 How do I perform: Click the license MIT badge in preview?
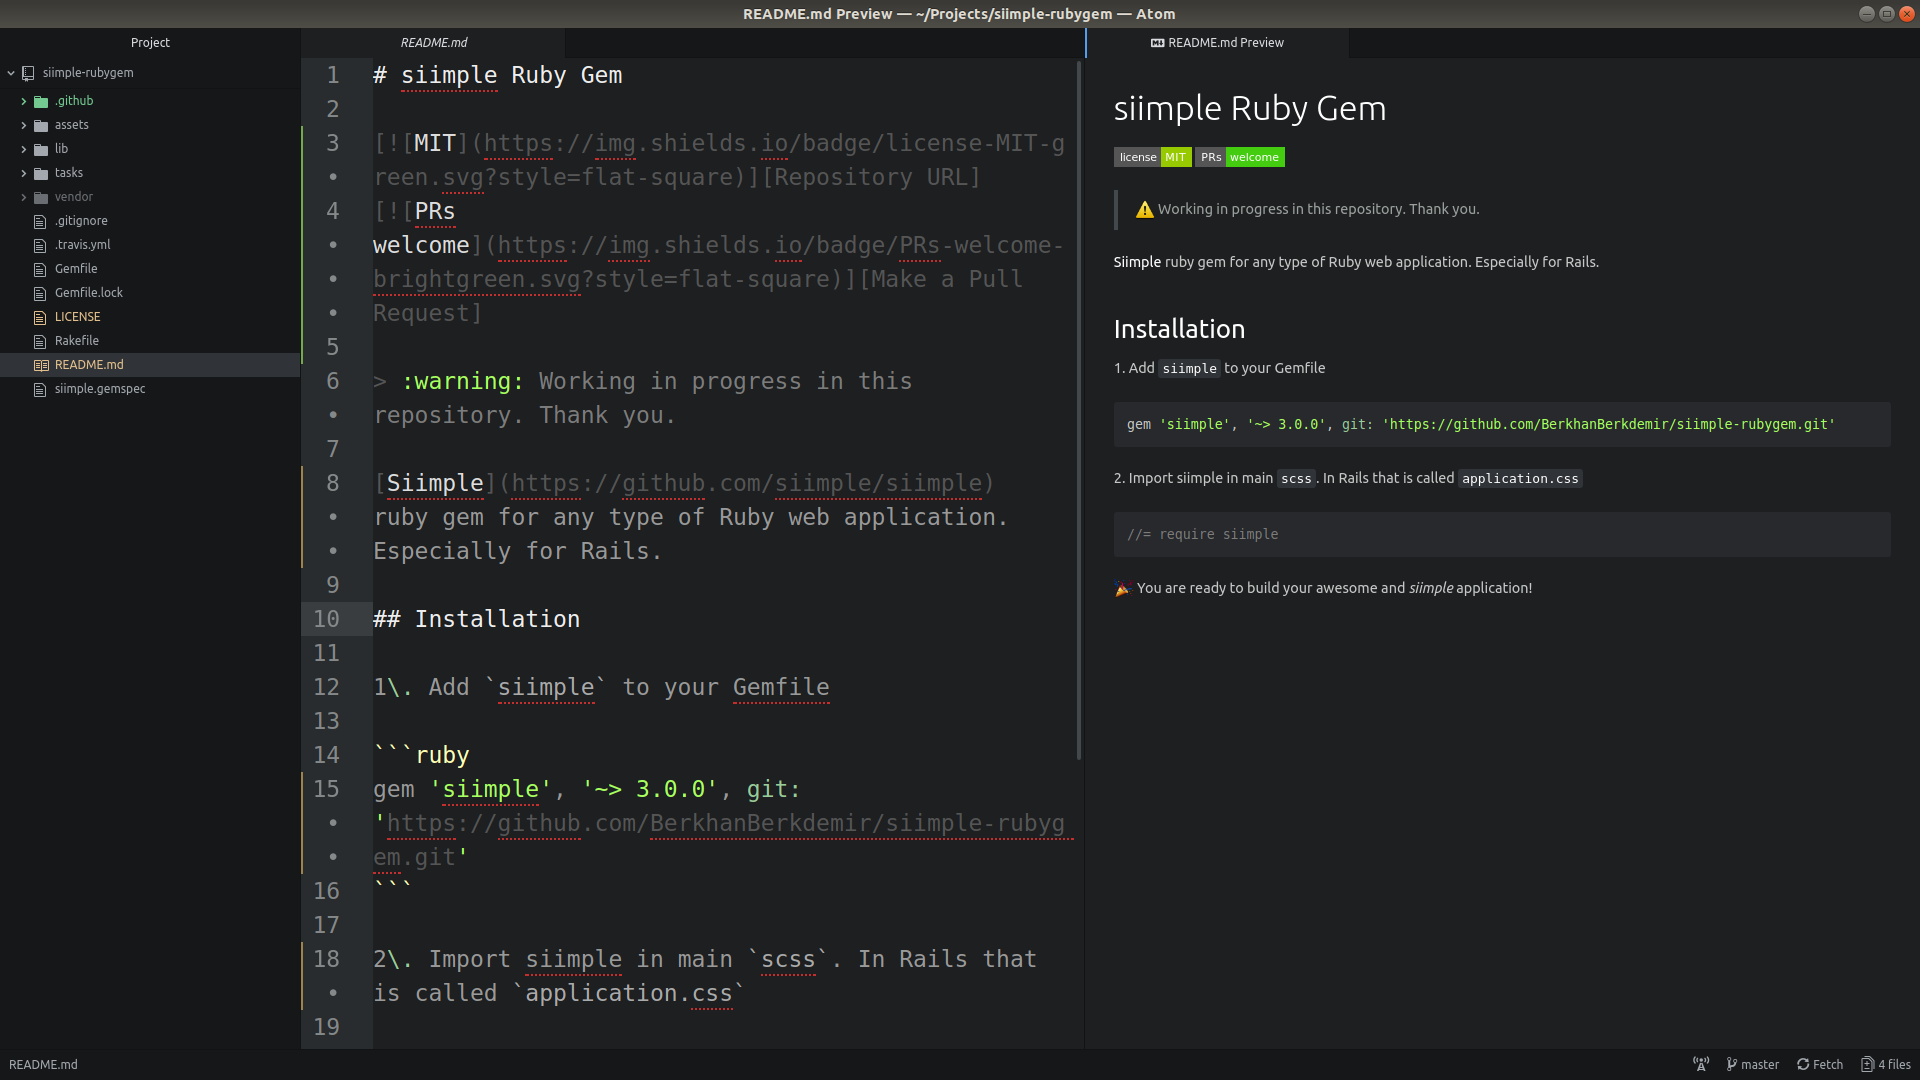coord(1152,157)
